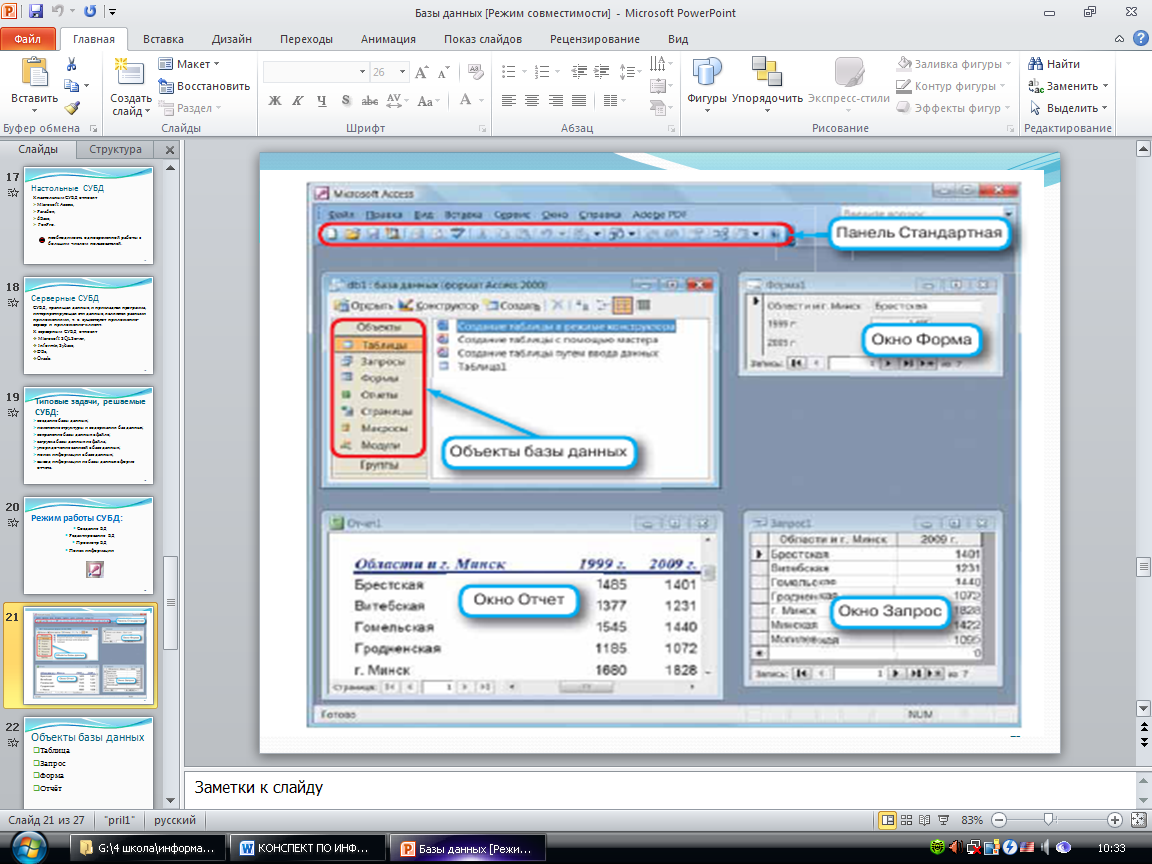Viewport: 1152px width, 864px height.
Task: Click the zoom slider handle in the status bar
Action: (1049, 820)
